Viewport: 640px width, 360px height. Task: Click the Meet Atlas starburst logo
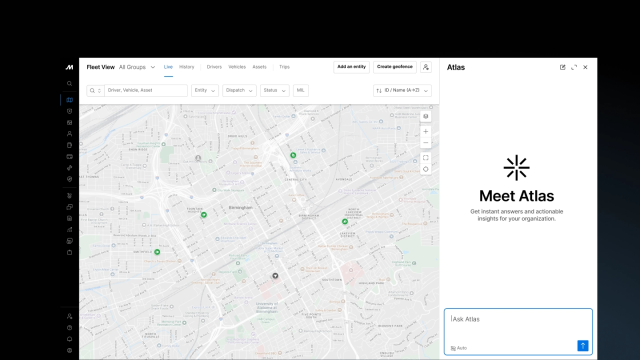(x=516, y=168)
